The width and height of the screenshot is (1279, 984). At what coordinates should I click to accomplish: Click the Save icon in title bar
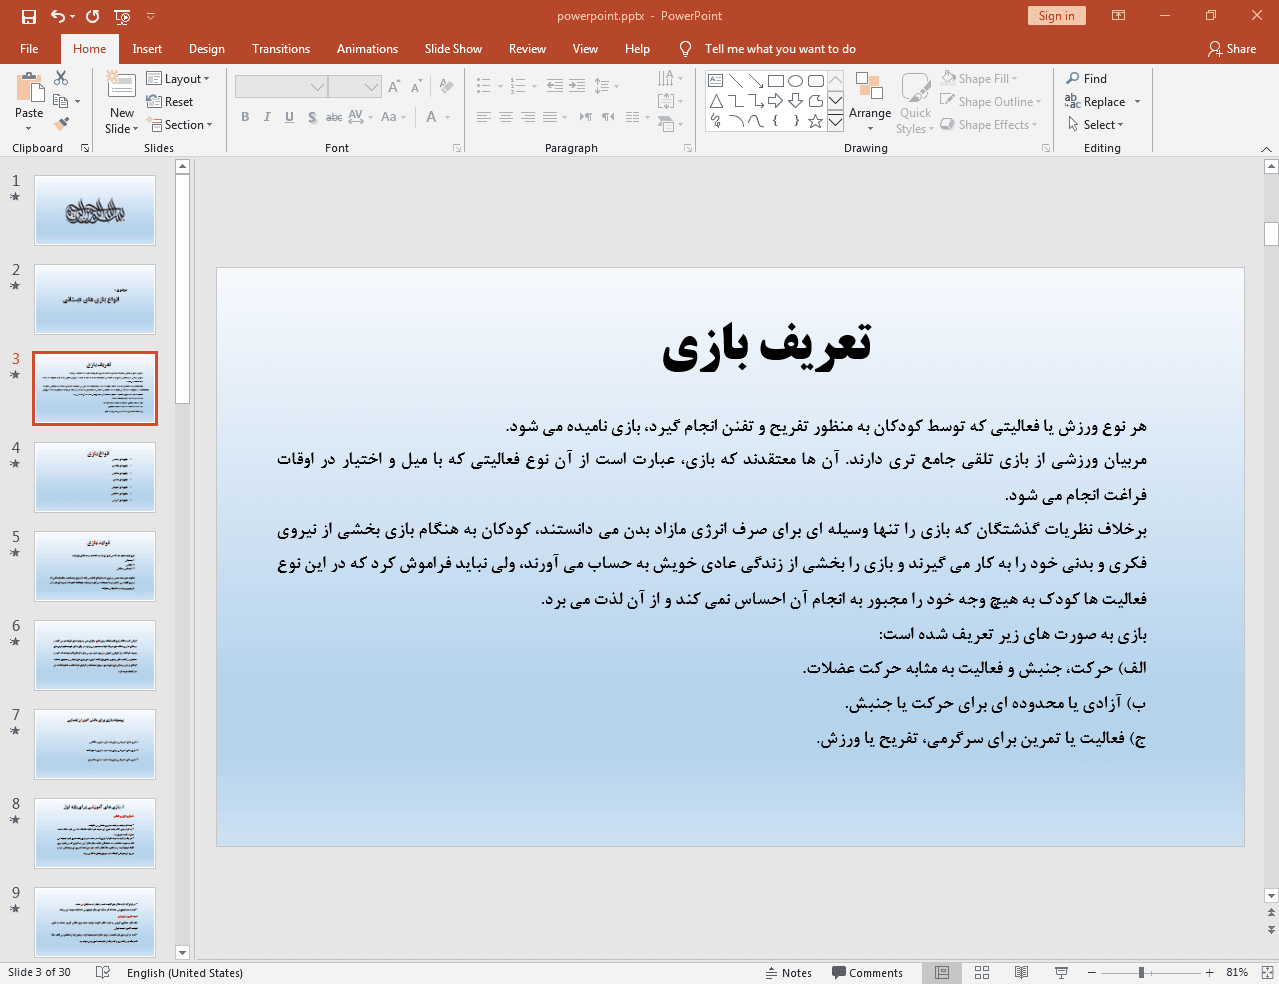click(x=29, y=16)
